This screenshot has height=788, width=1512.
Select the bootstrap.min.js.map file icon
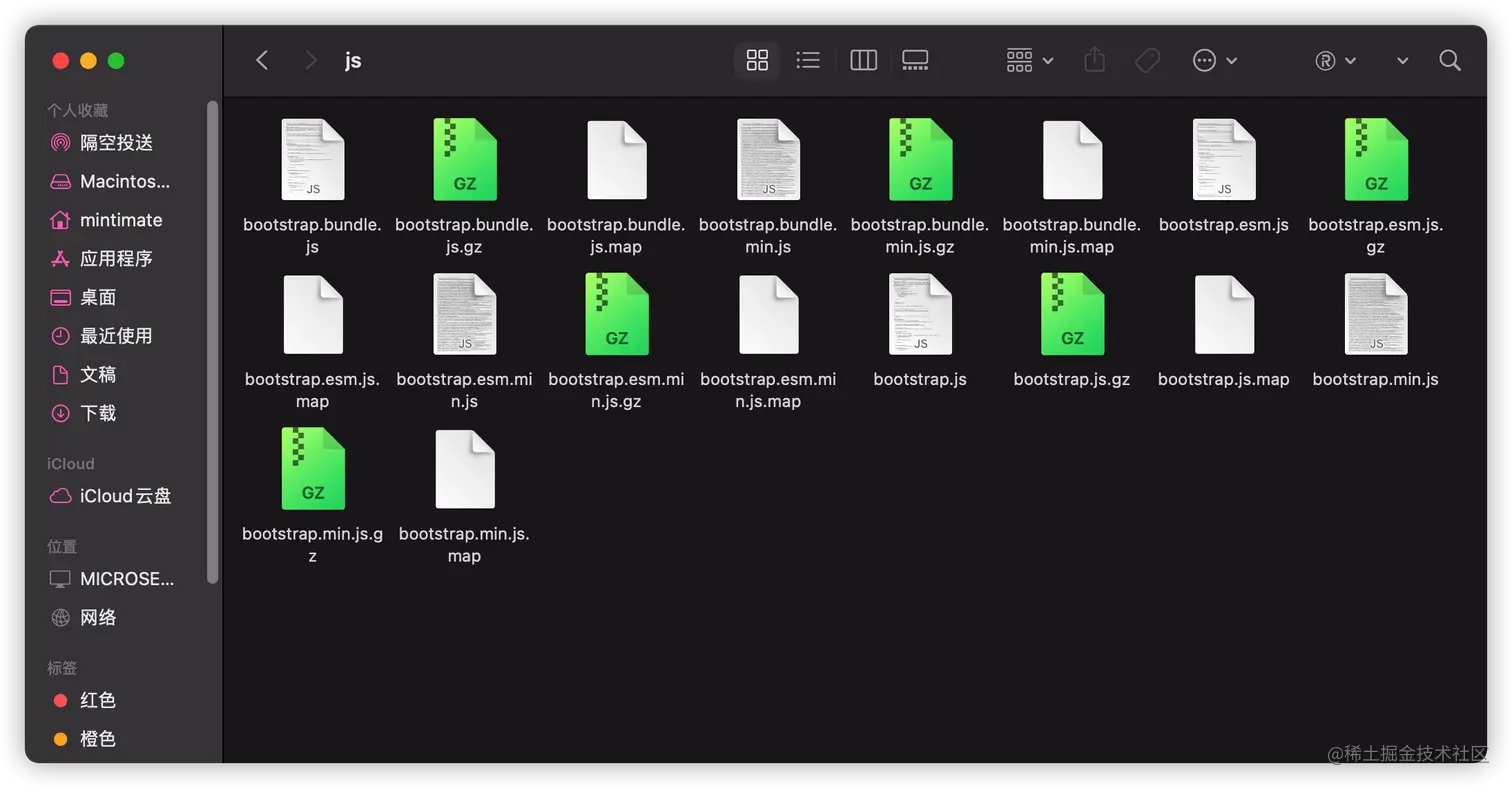tap(465, 469)
